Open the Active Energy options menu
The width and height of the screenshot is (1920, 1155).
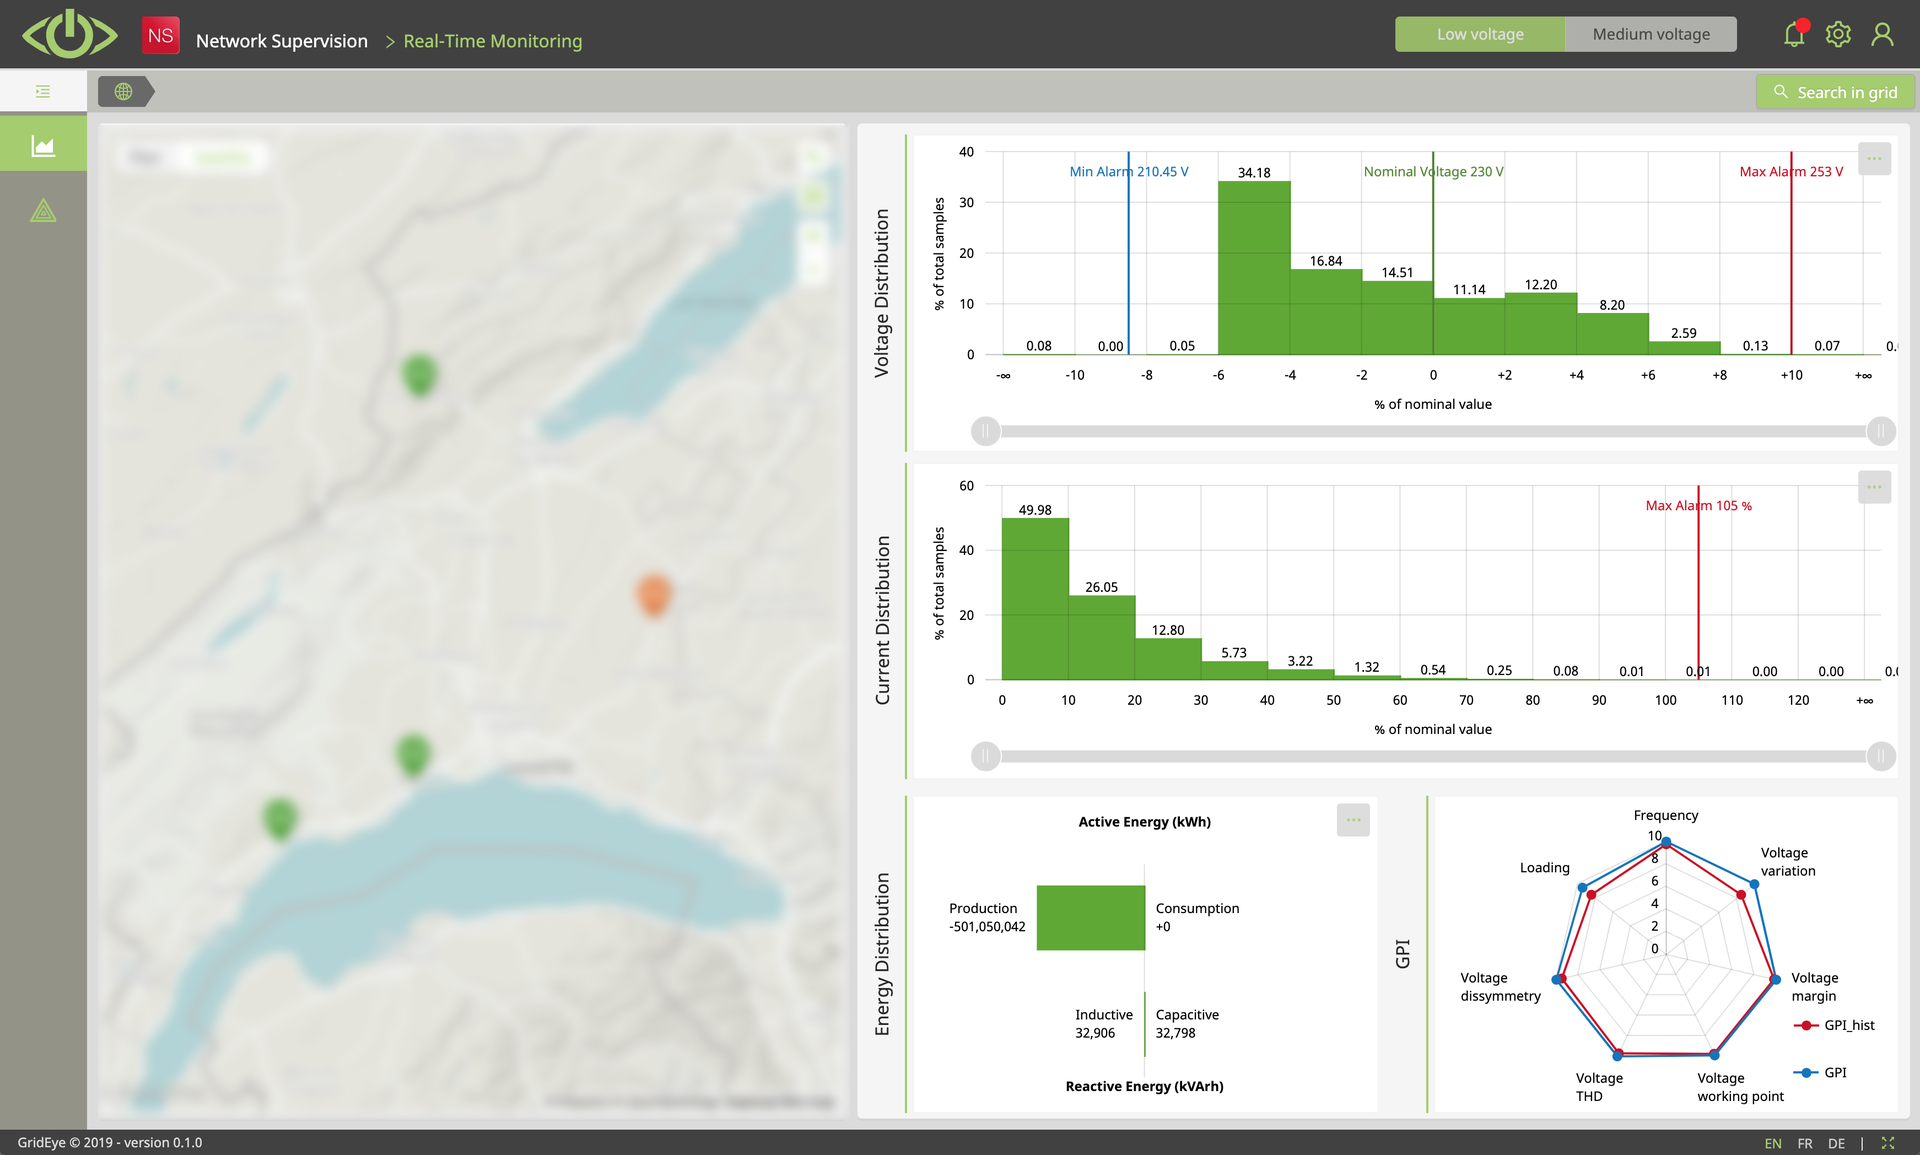[x=1353, y=819]
